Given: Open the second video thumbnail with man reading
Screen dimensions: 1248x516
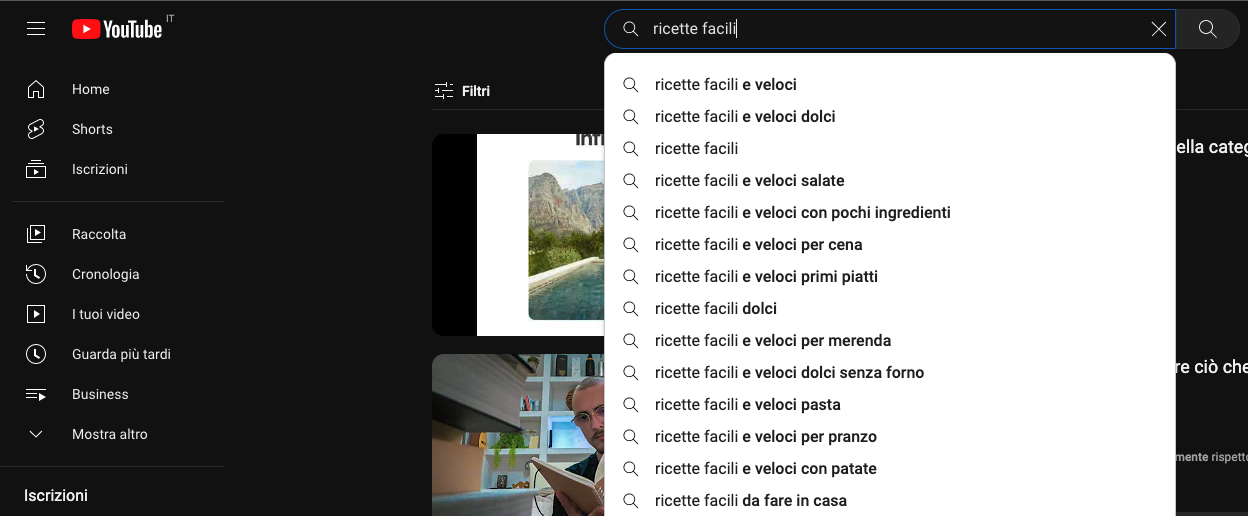Looking at the screenshot, I should pyautogui.click(x=518, y=435).
